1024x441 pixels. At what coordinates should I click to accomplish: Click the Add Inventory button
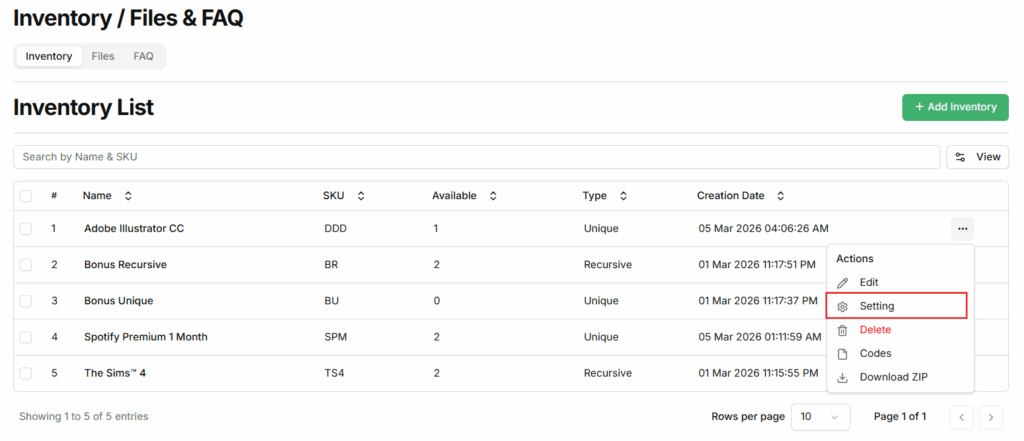pyautogui.click(x=955, y=107)
